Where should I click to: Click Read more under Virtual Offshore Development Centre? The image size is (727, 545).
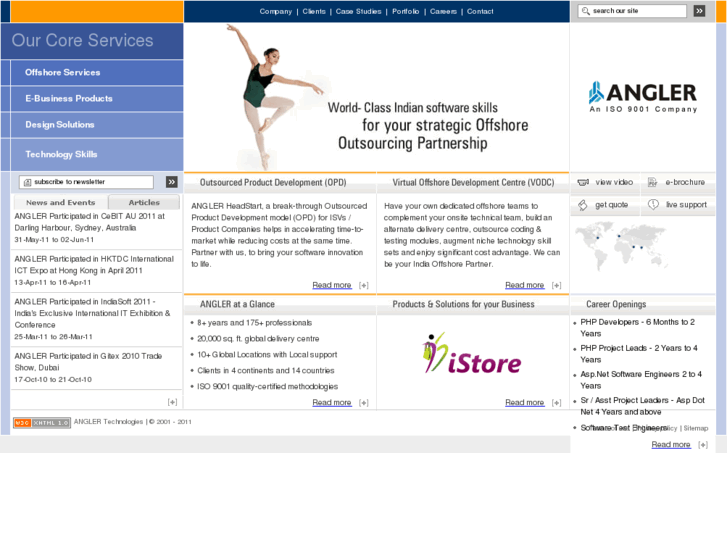524,285
